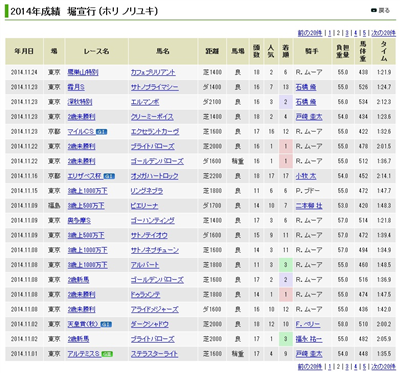400x373 pixels.
Task: Click the green G3 badge beside アルテミスS
Action: click(107, 354)
